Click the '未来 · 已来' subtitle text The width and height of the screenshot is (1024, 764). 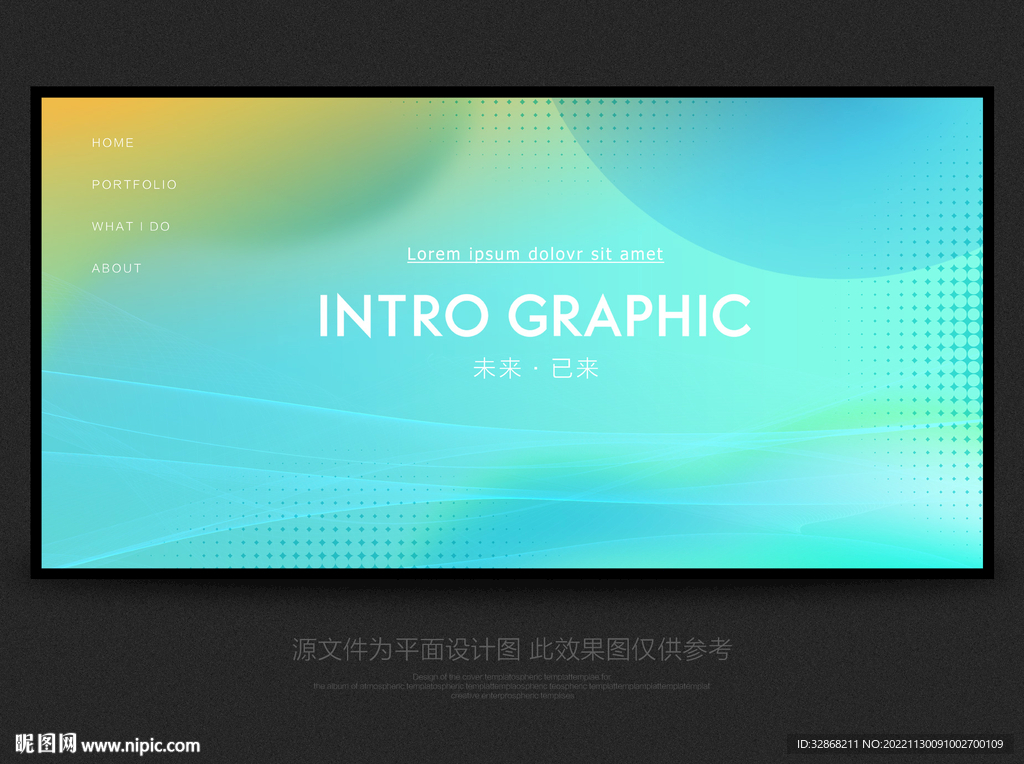536,368
